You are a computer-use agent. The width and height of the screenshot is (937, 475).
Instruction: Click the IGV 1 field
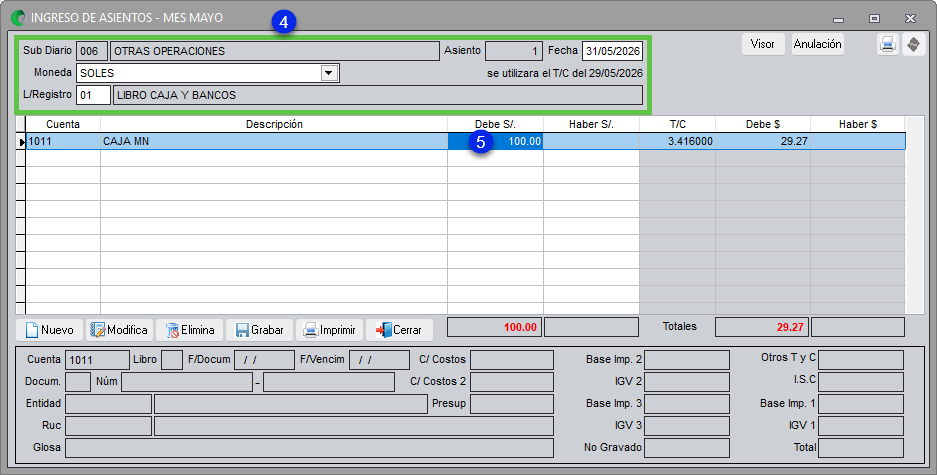(x=861, y=426)
